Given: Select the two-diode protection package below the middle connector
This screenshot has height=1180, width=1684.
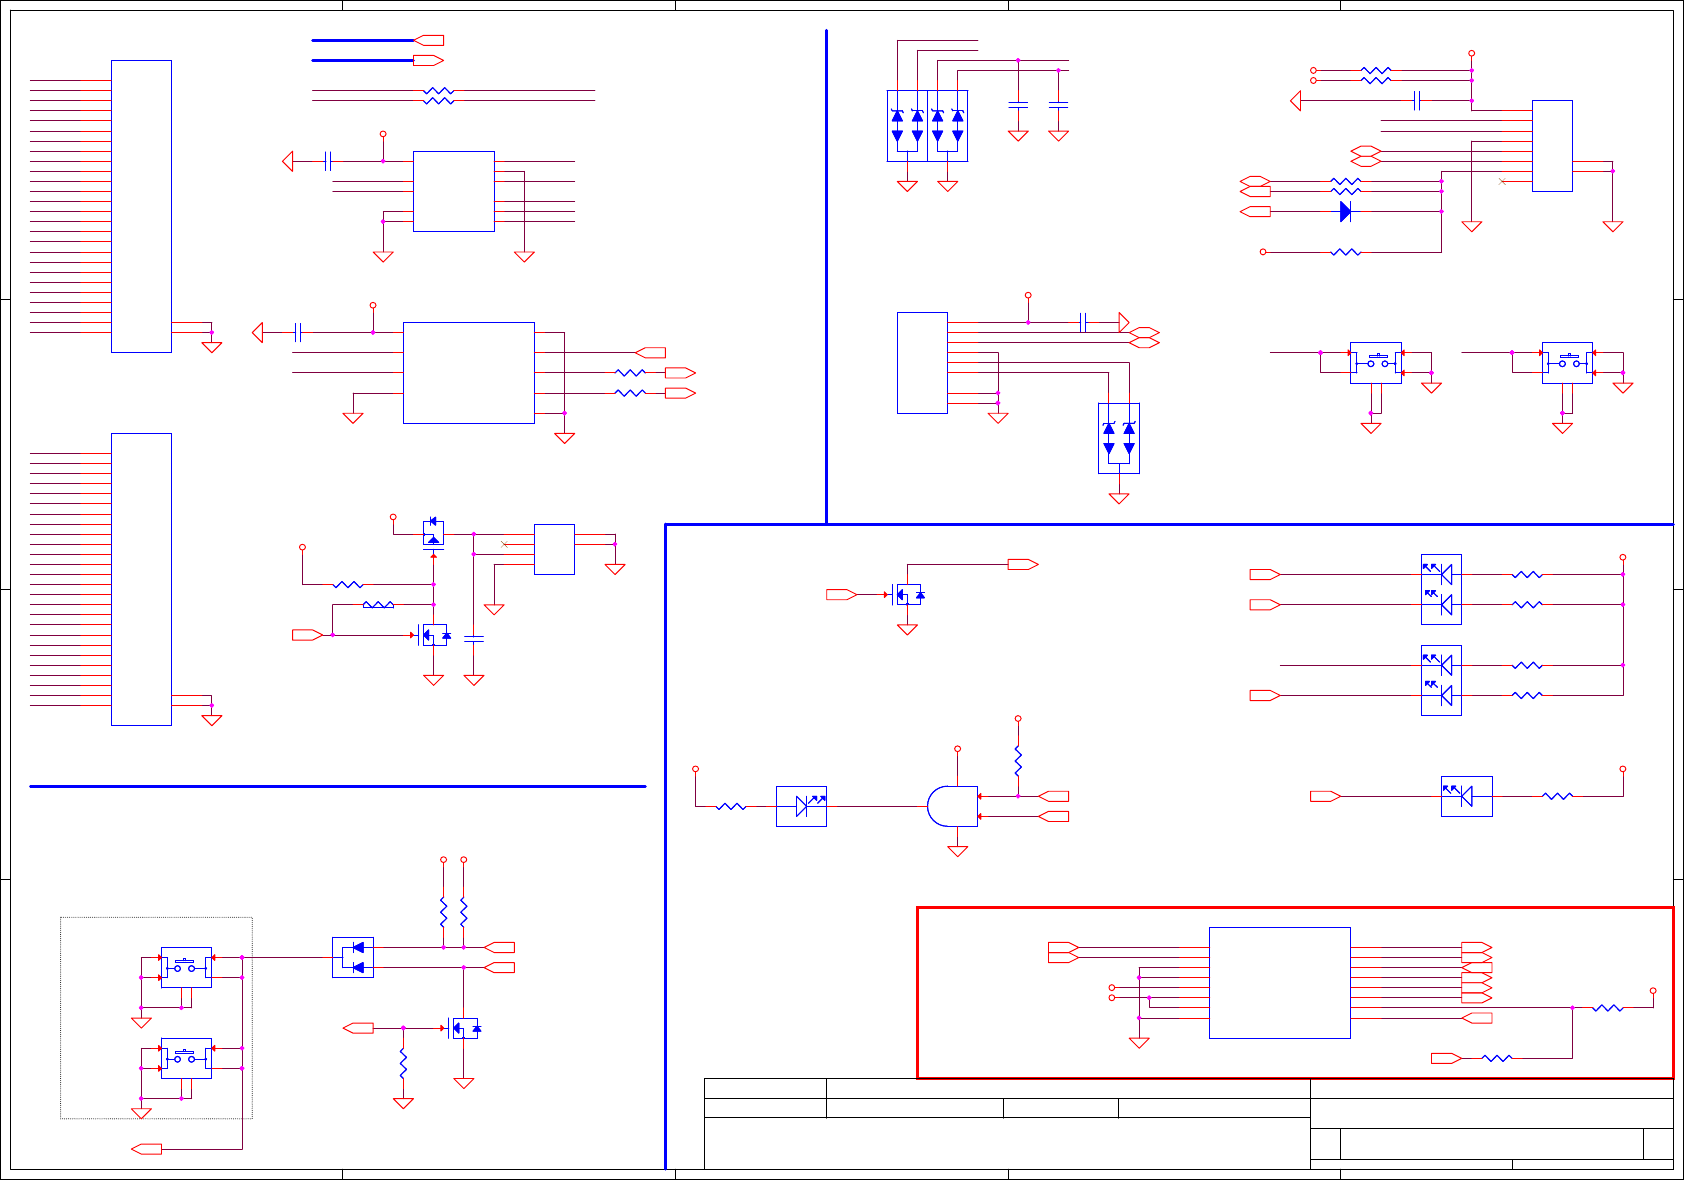Looking at the screenshot, I should click(x=1119, y=438).
